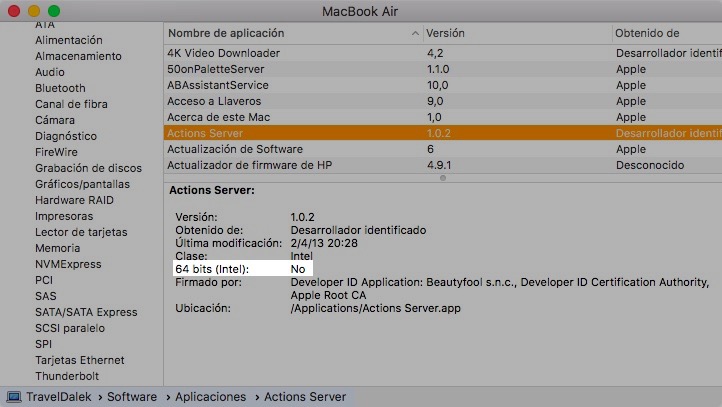
Task: Click the 64 bits (Intel) label
Action: click(212, 269)
